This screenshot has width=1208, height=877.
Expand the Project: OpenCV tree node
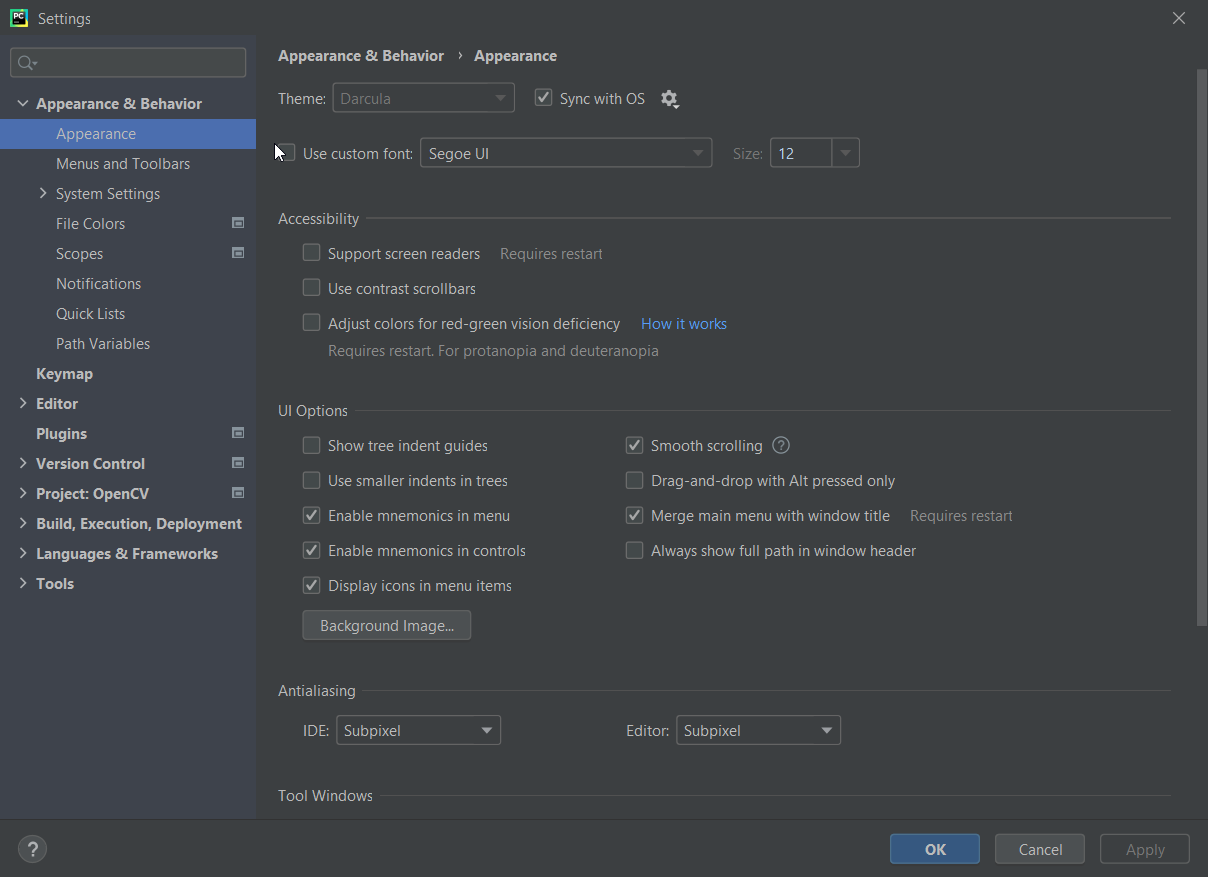point(23,493)
